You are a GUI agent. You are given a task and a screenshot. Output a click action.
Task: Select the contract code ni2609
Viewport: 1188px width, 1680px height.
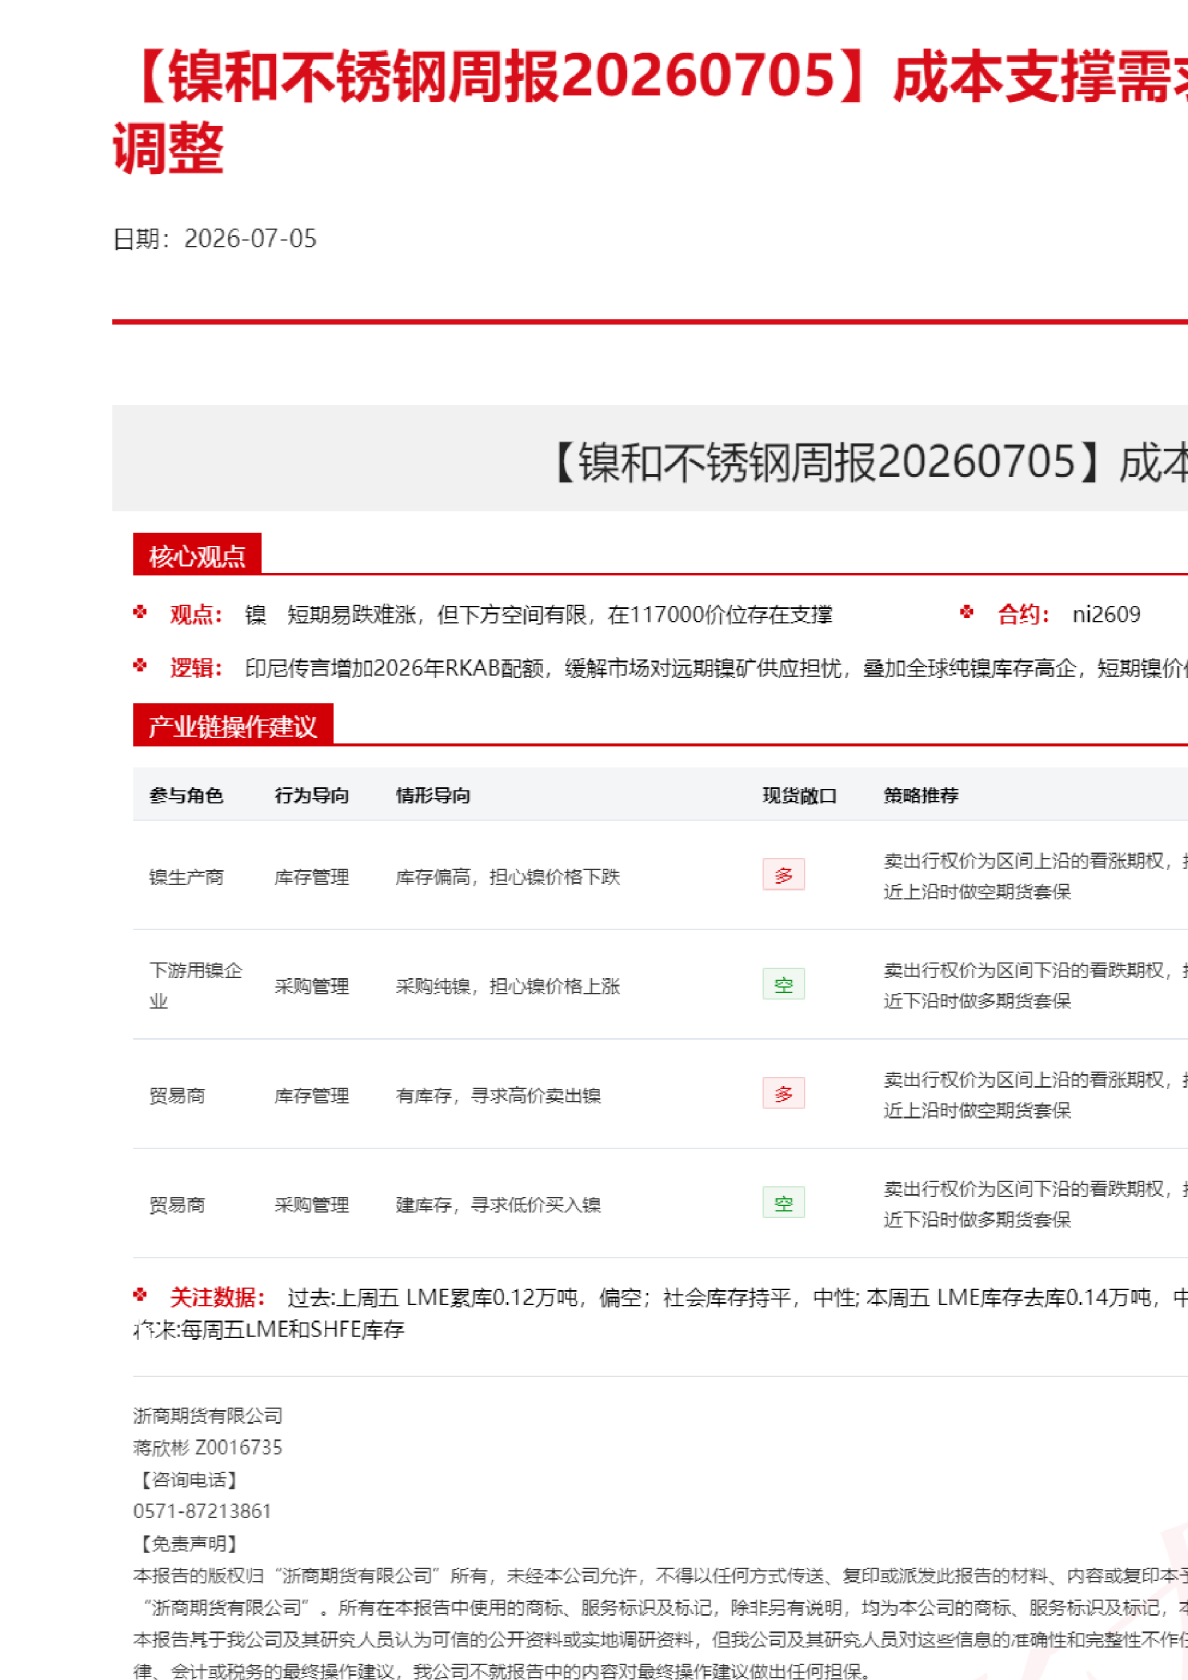[1106, 614]
